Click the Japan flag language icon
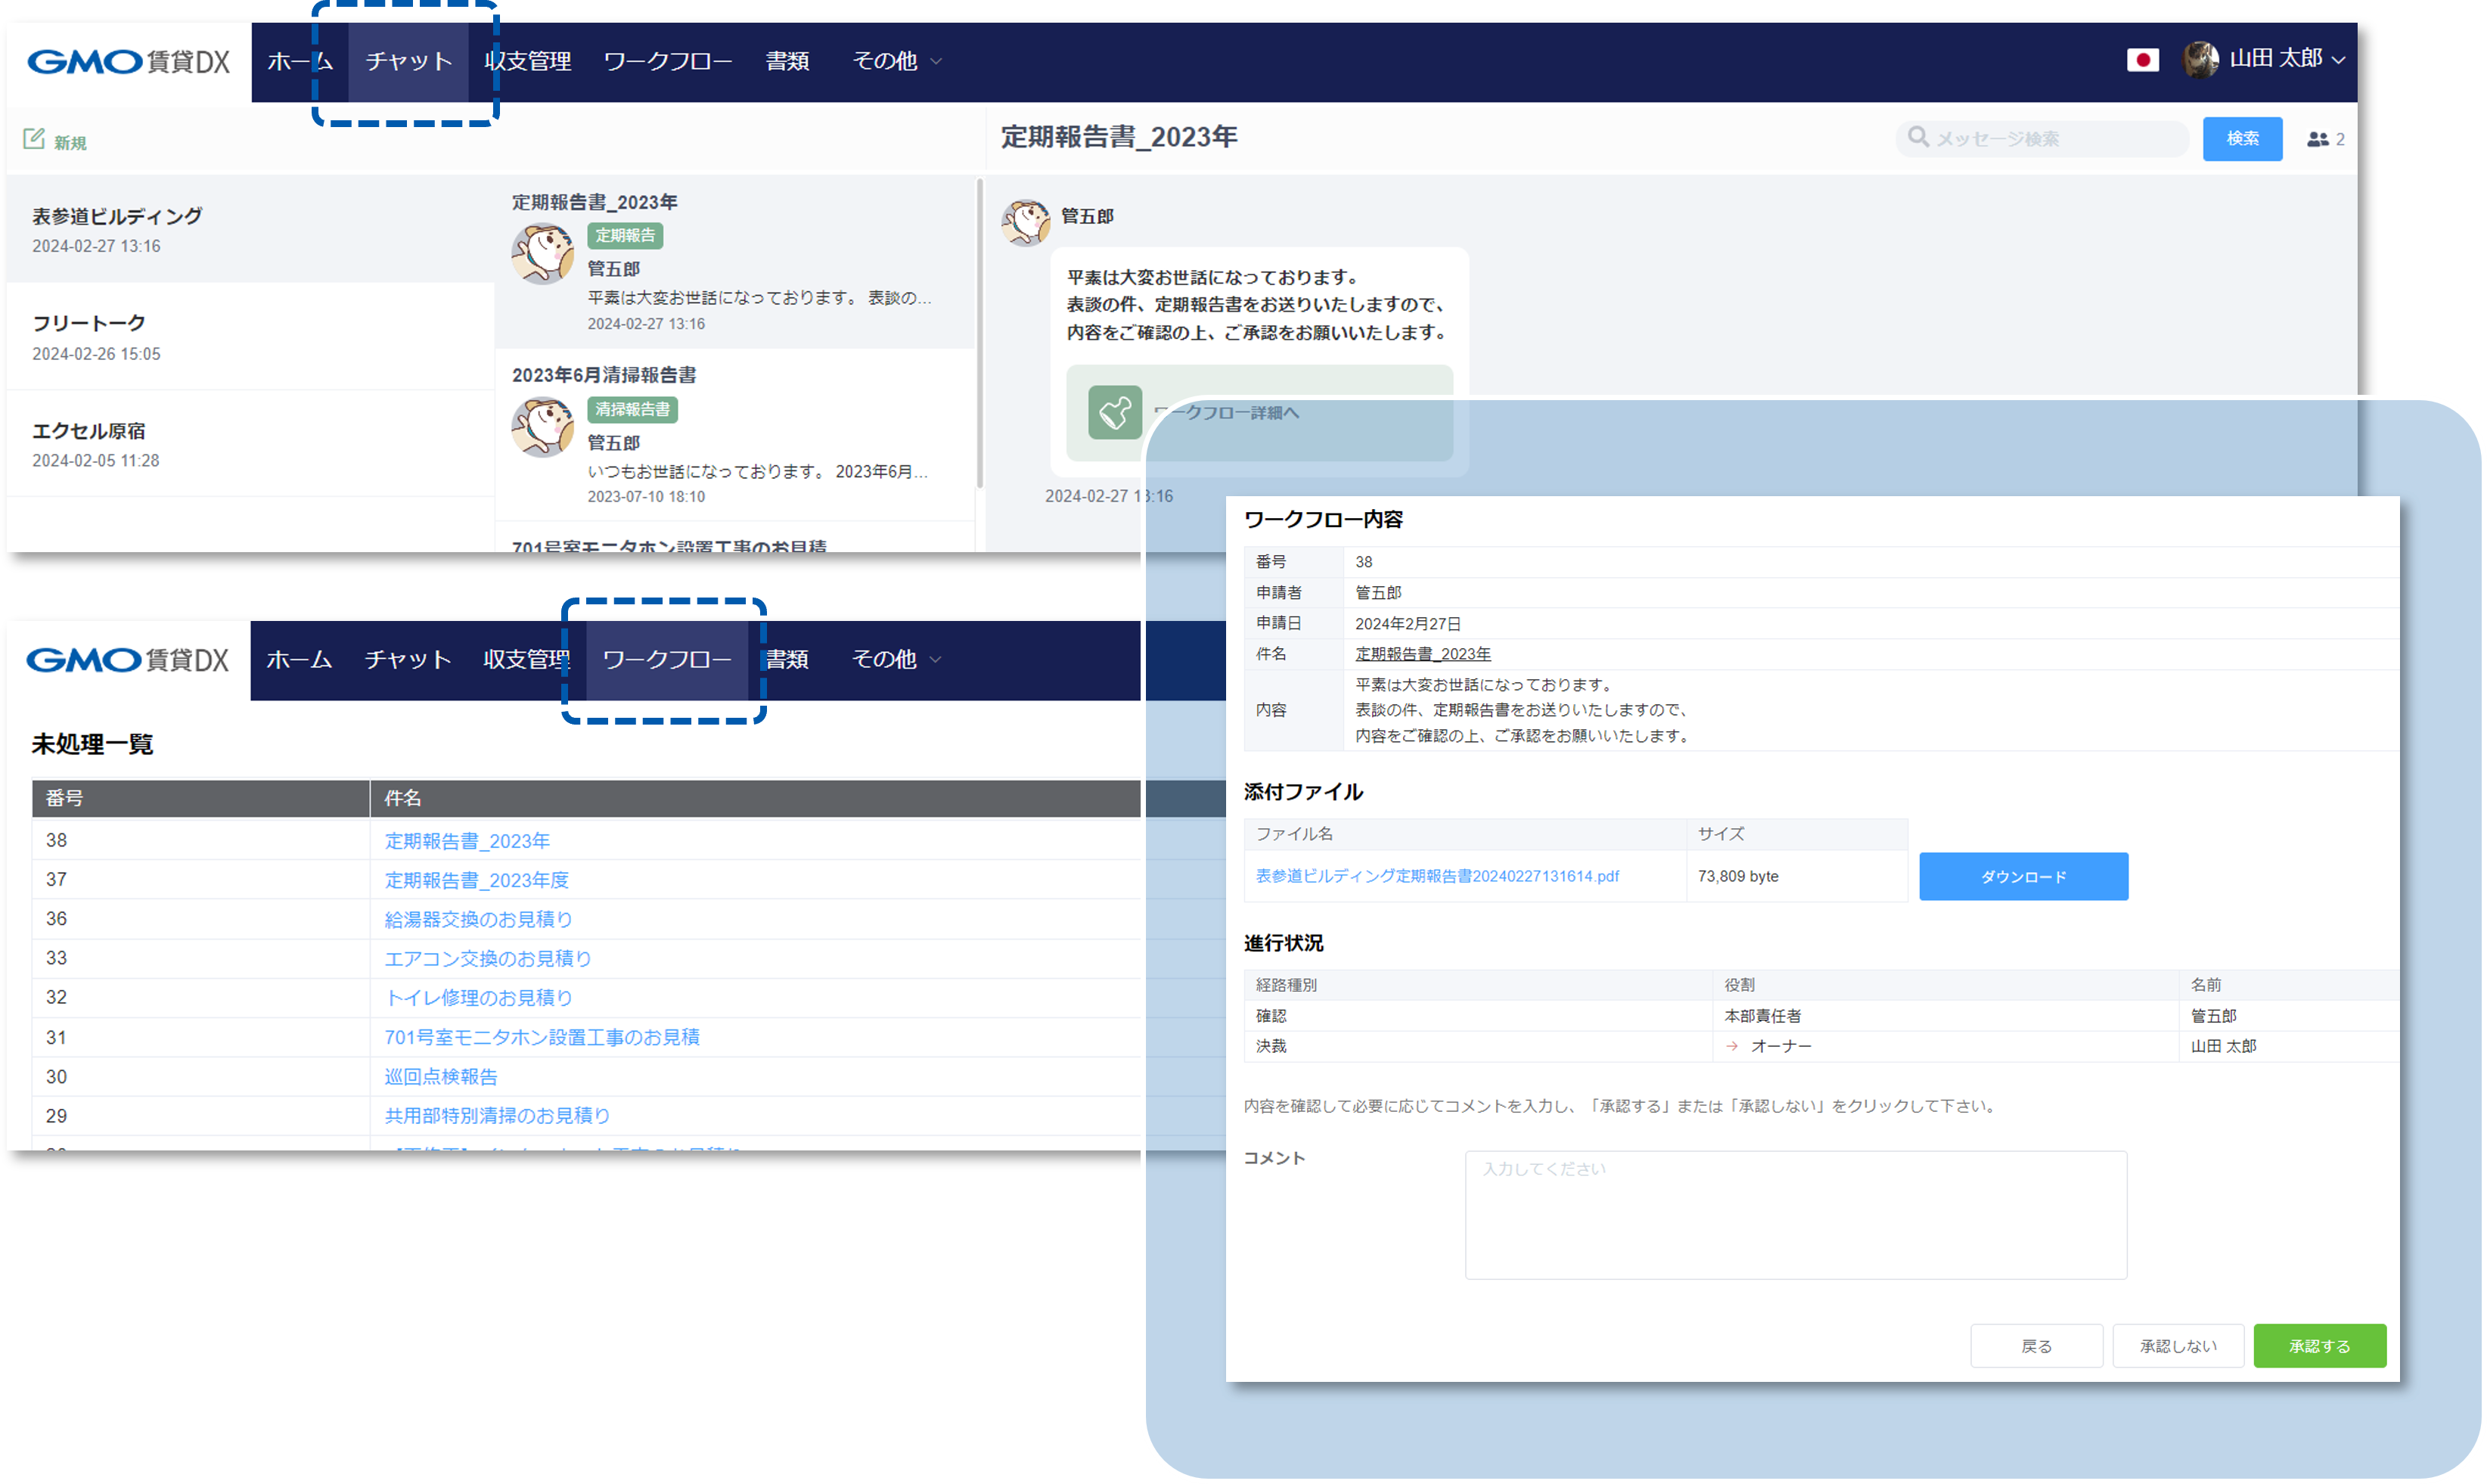 pos(2143,60)
